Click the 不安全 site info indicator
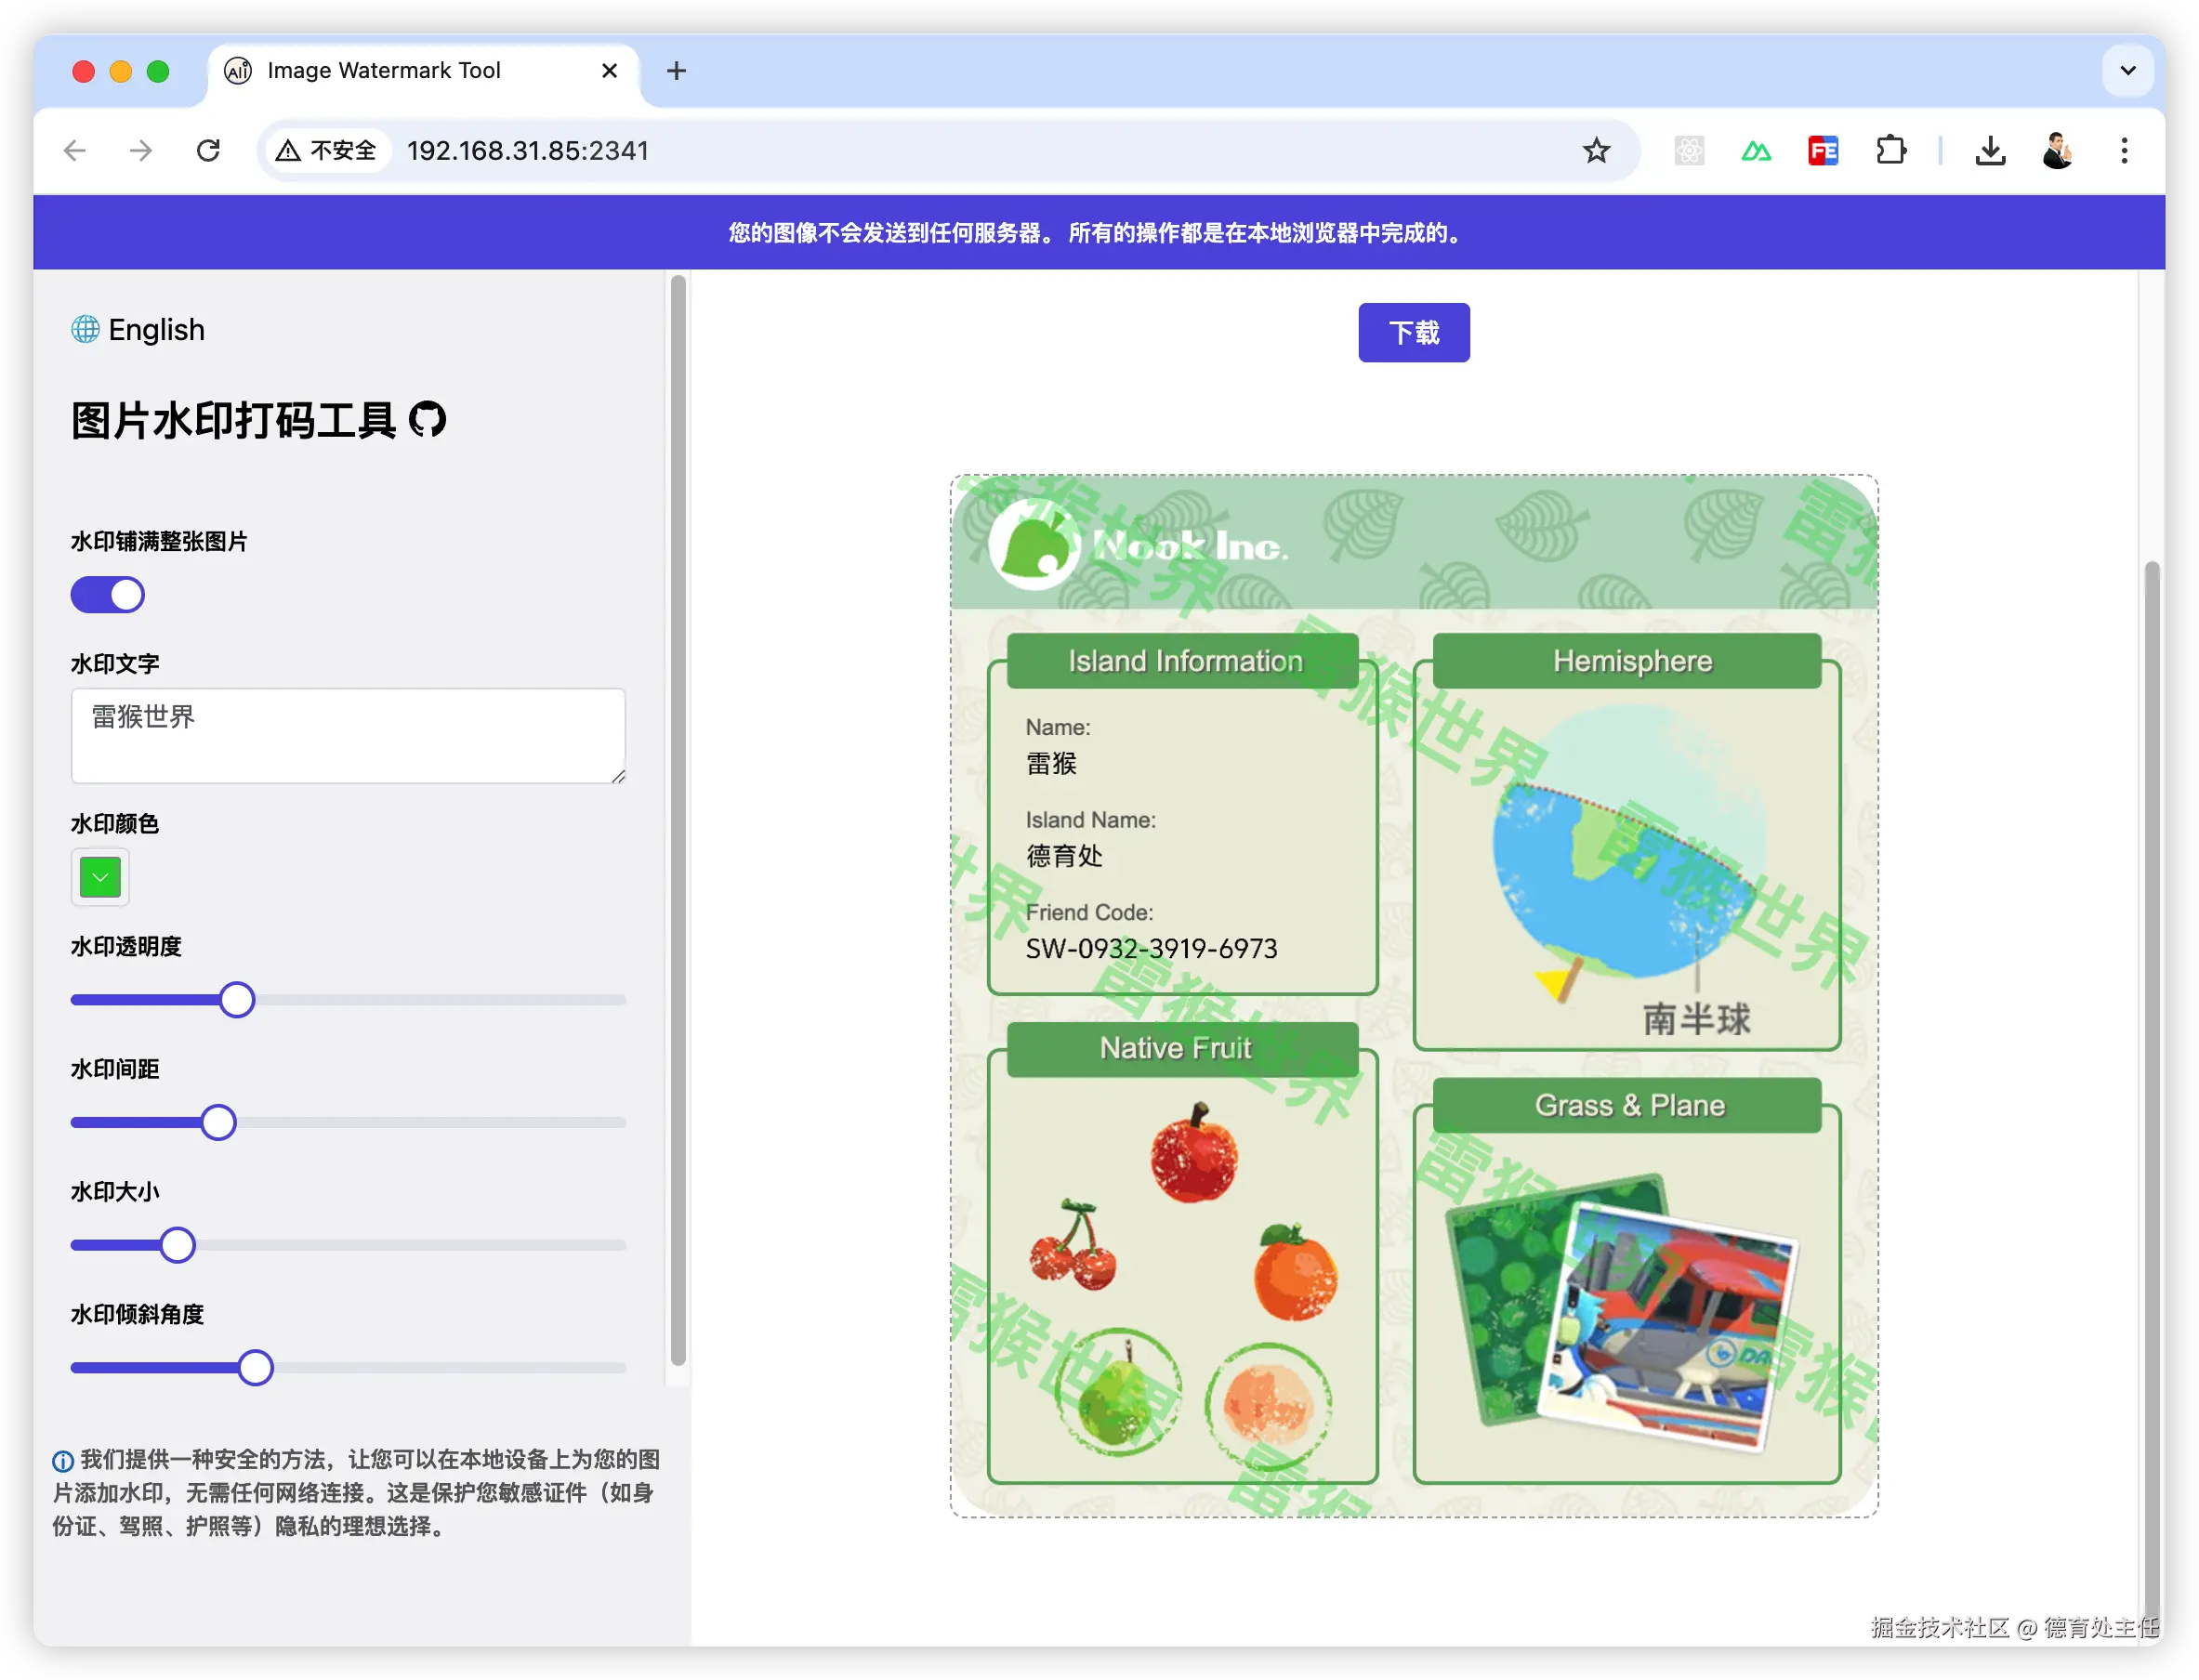2199x1680 pixels. (x=328, y=151)
